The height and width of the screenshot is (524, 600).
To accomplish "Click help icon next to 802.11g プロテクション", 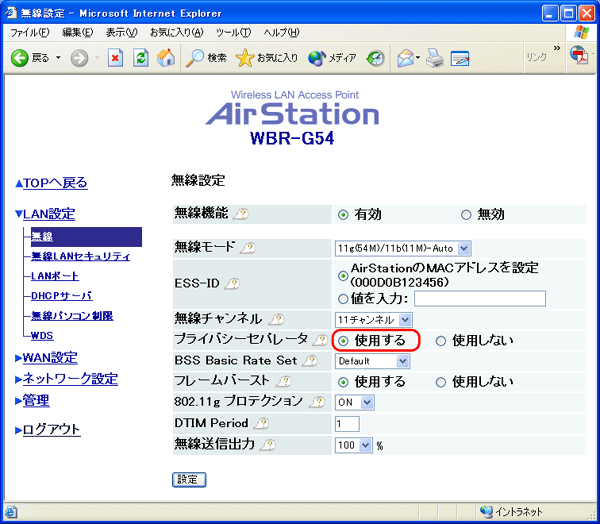I will [x=317, y=402].
